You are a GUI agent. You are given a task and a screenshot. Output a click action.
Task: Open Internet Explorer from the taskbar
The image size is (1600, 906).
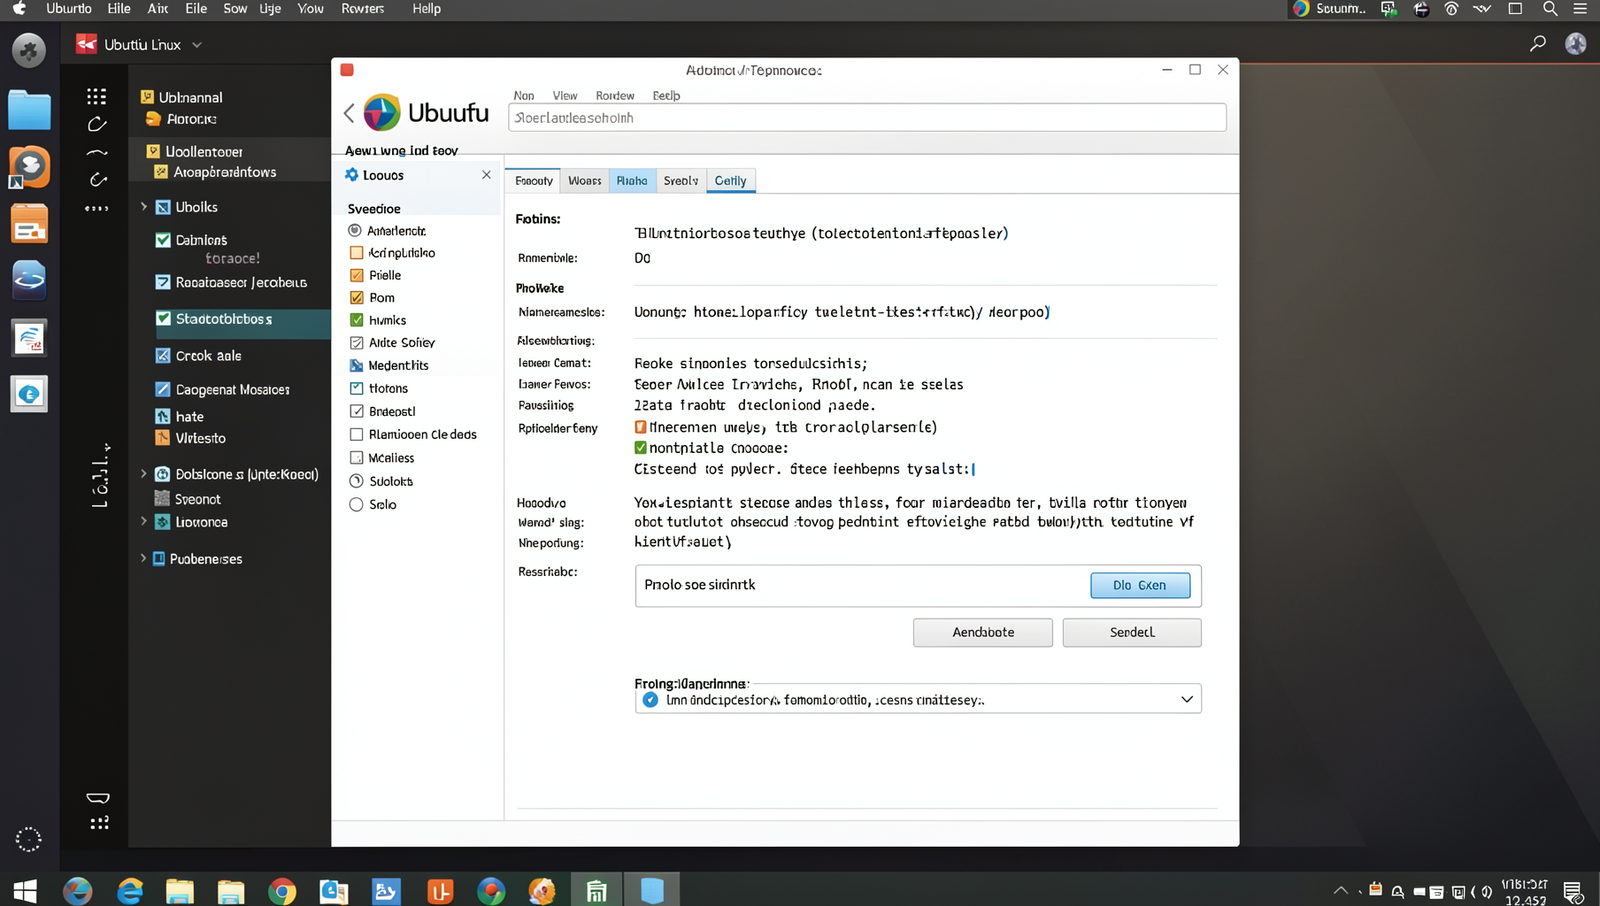point(130,890)
